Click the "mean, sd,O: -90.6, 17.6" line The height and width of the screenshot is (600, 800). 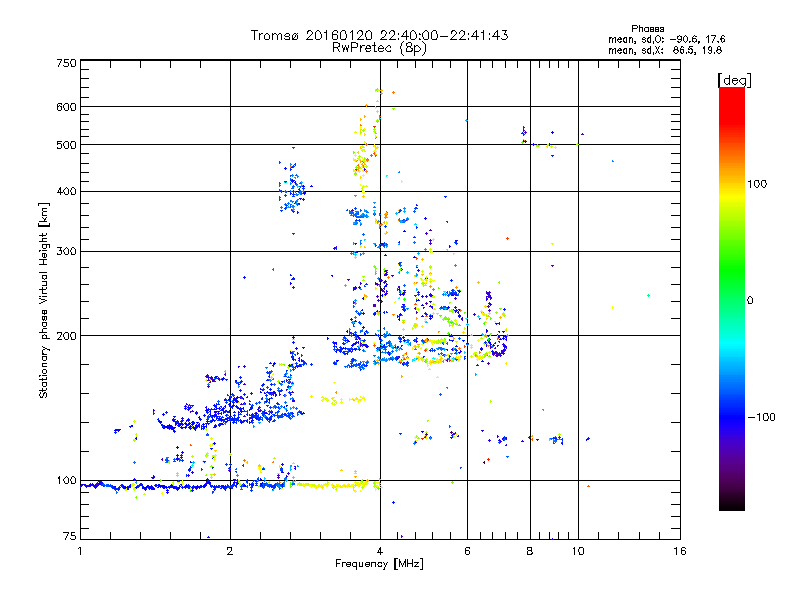(x=666, y=39)
